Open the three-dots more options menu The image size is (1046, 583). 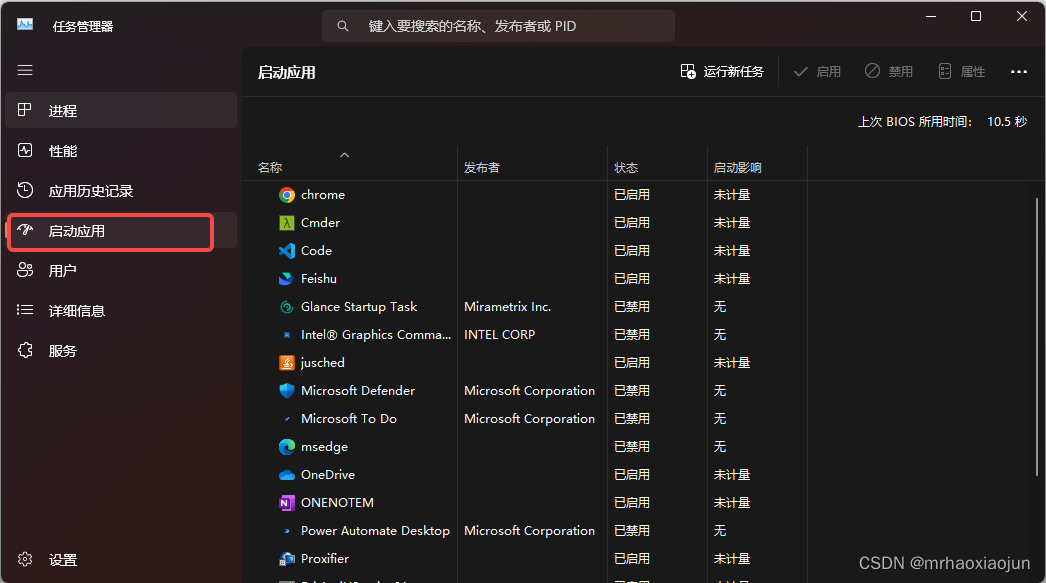[1019, 71]
